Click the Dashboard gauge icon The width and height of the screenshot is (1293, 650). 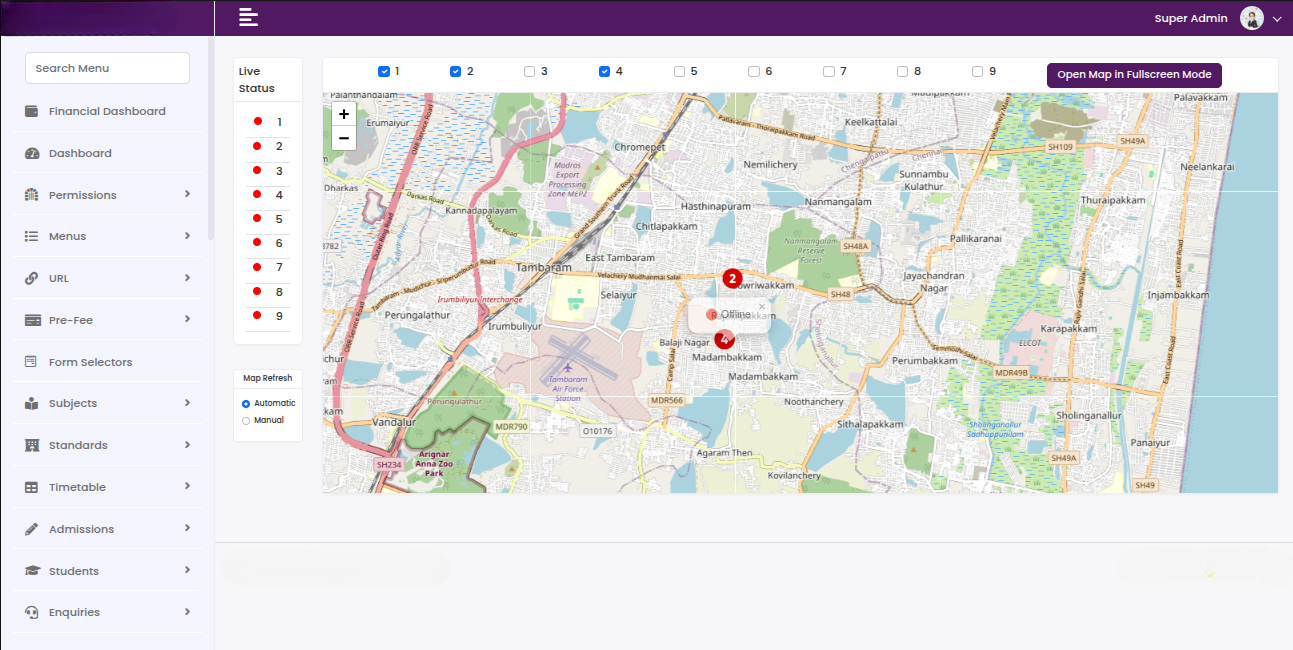(x=31, y=153)
